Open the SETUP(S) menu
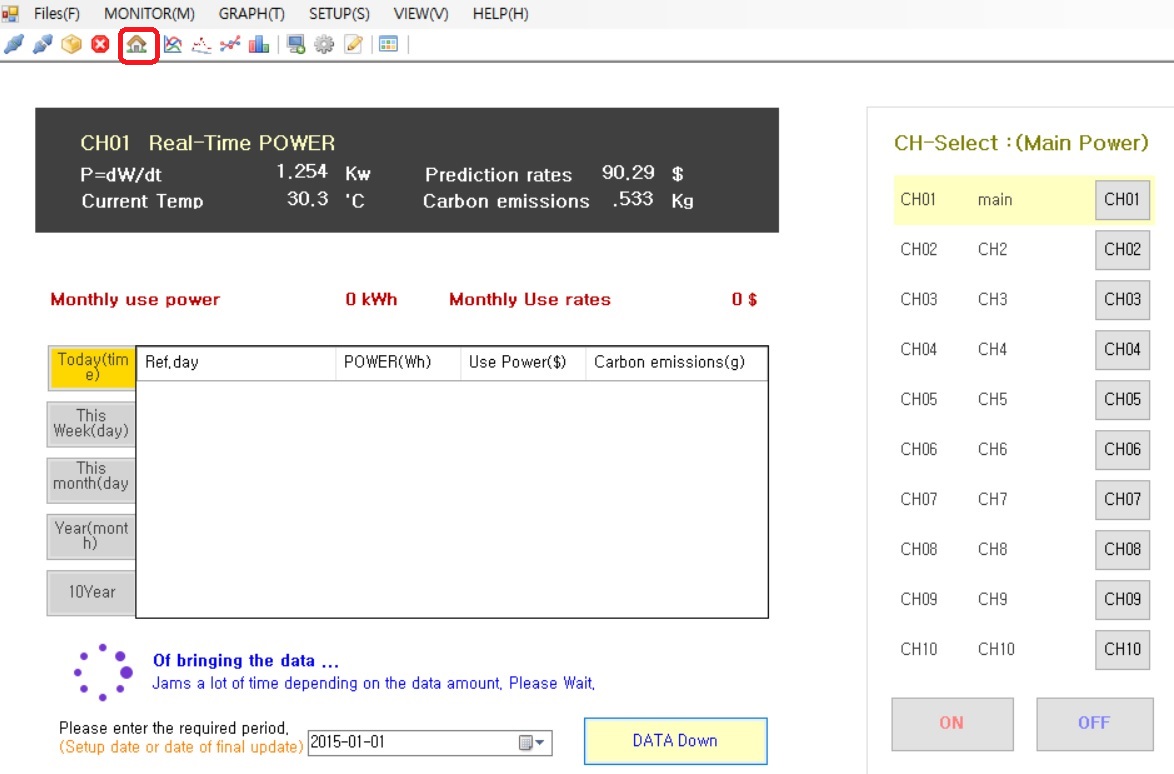This screenshot has height=774, width=1174. pos(339,13)
